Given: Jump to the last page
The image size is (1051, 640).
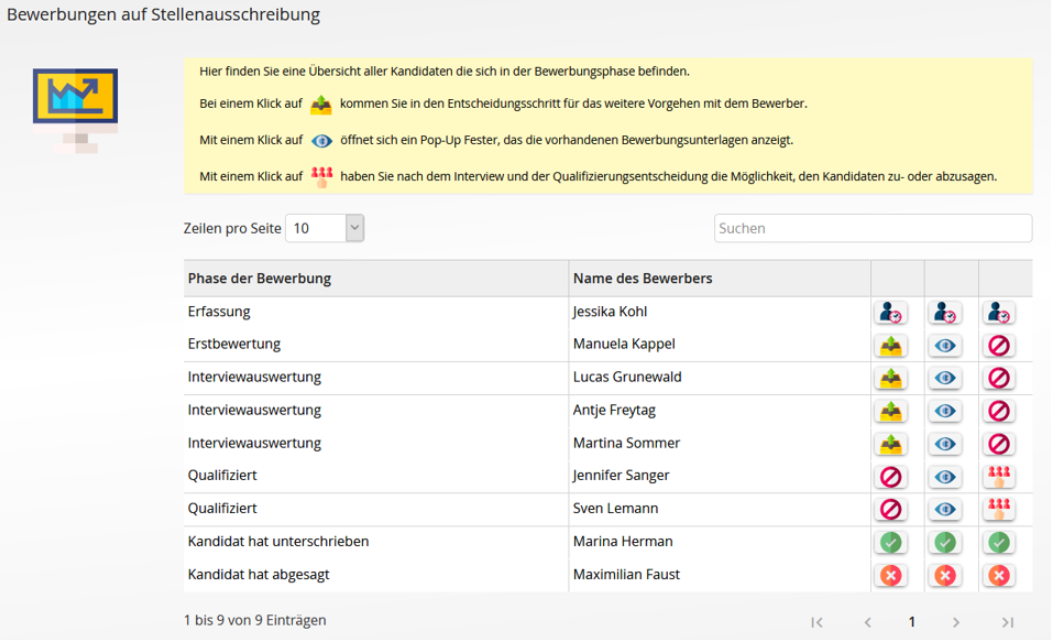Looking at the screenshot, I should point(1007,622).
